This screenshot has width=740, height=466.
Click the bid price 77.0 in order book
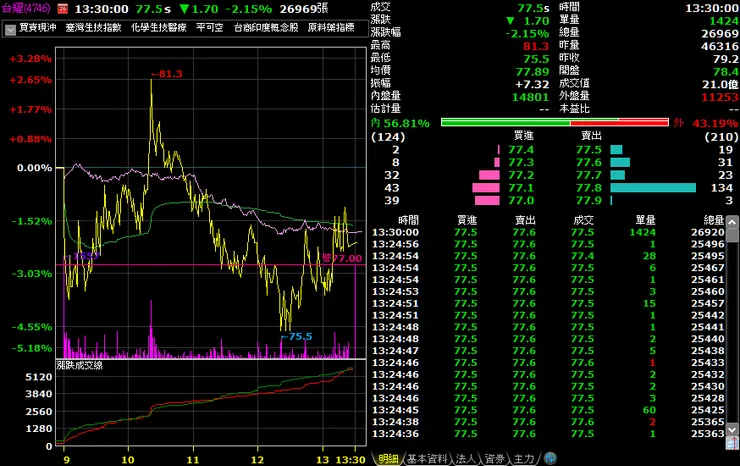521,201
